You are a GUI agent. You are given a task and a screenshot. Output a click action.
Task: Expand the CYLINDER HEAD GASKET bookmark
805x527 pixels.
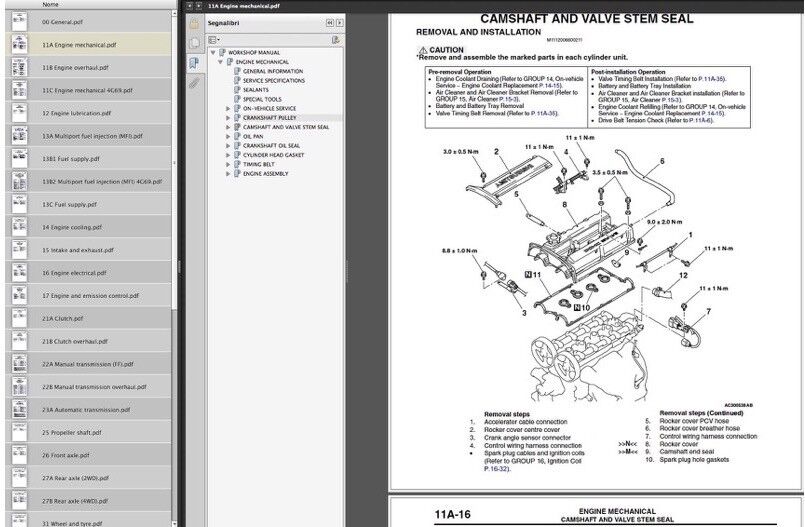click(228, 154)
